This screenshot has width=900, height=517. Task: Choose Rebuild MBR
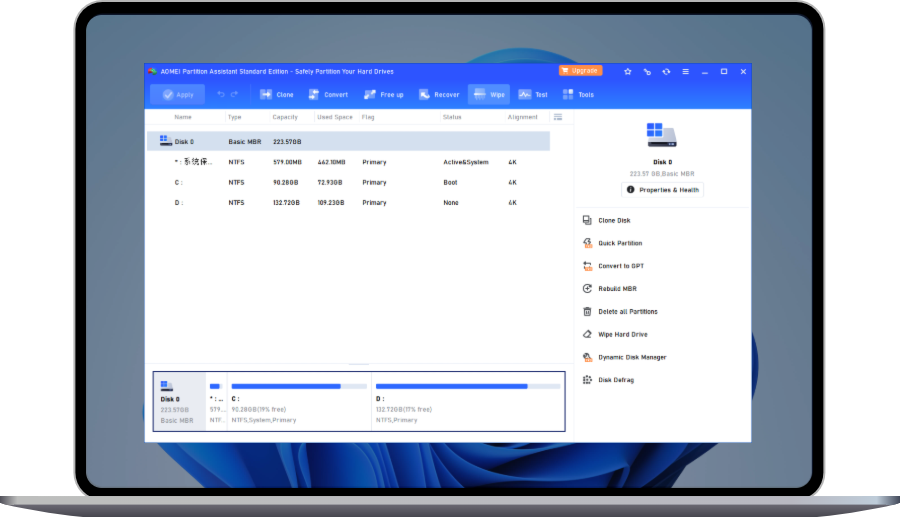[618, 289]
